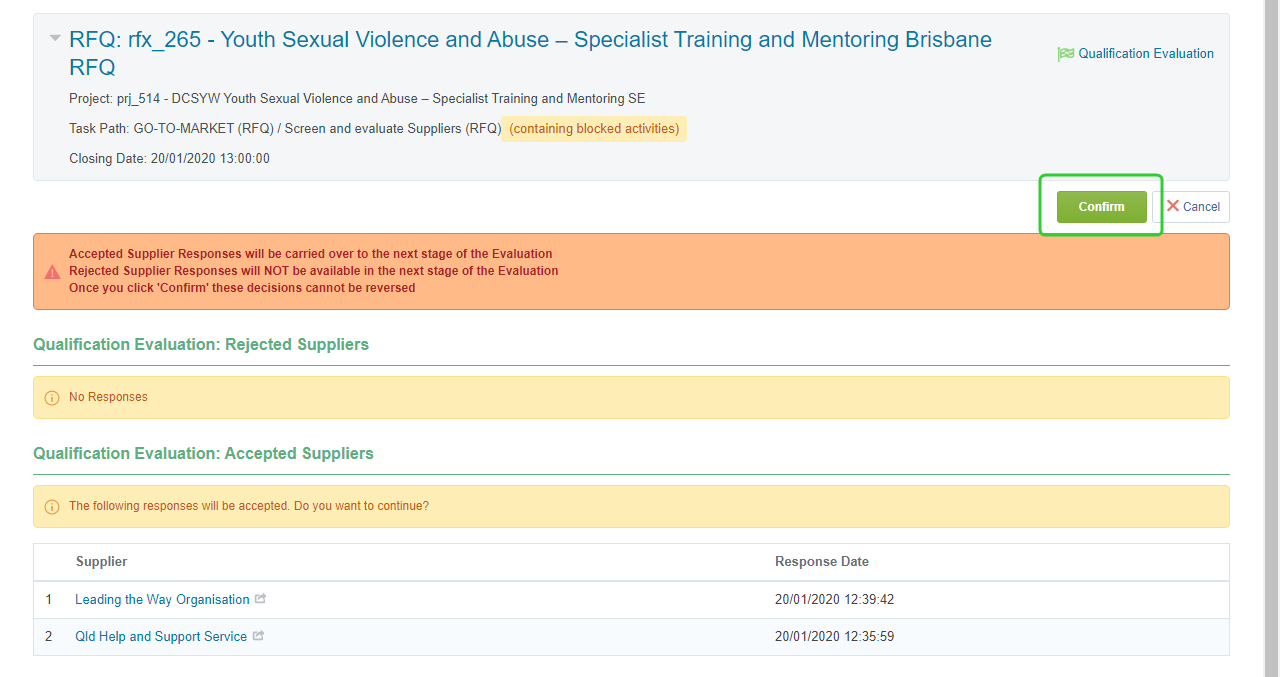Click the 'containing blocked activities' badge
The image size is (1280, 677).
click(x=594, y=129)
